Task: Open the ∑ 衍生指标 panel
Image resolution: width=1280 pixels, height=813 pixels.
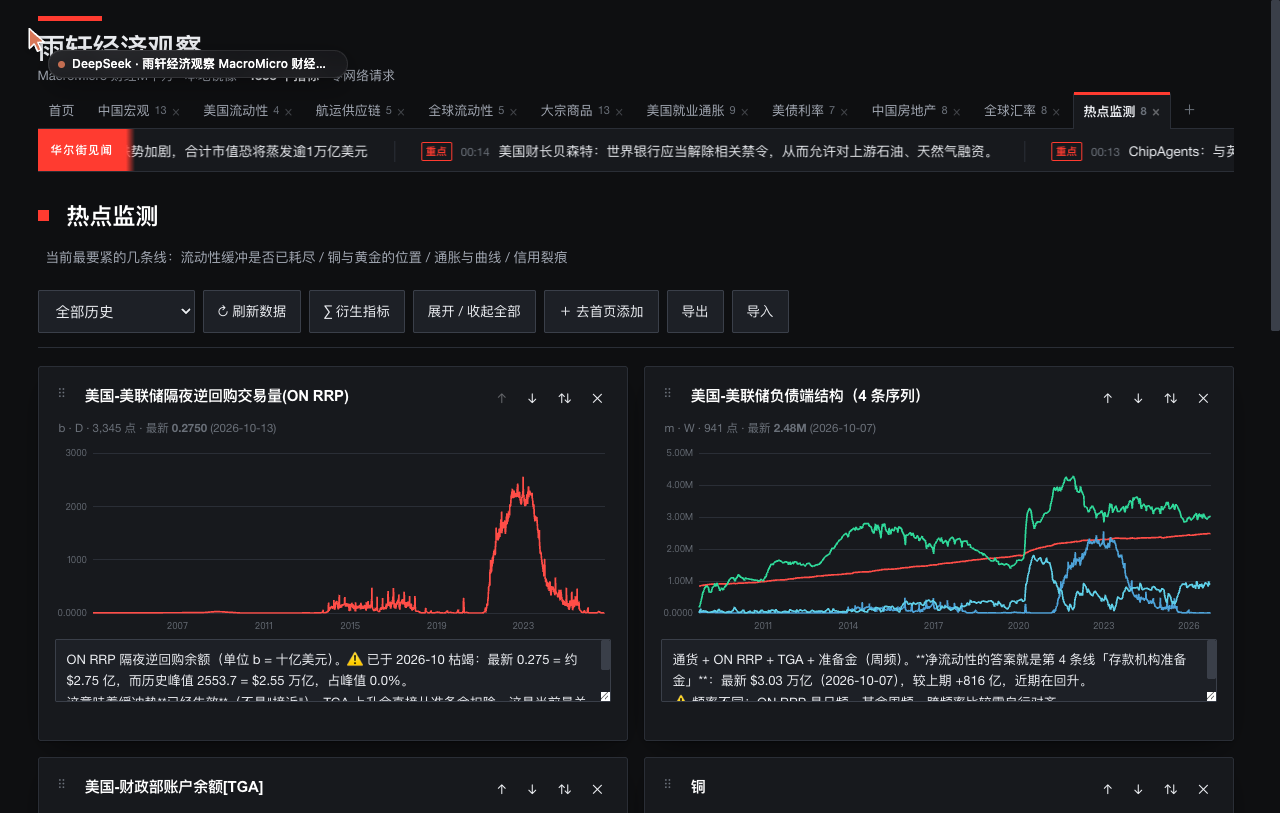Action: coord(357,311)
